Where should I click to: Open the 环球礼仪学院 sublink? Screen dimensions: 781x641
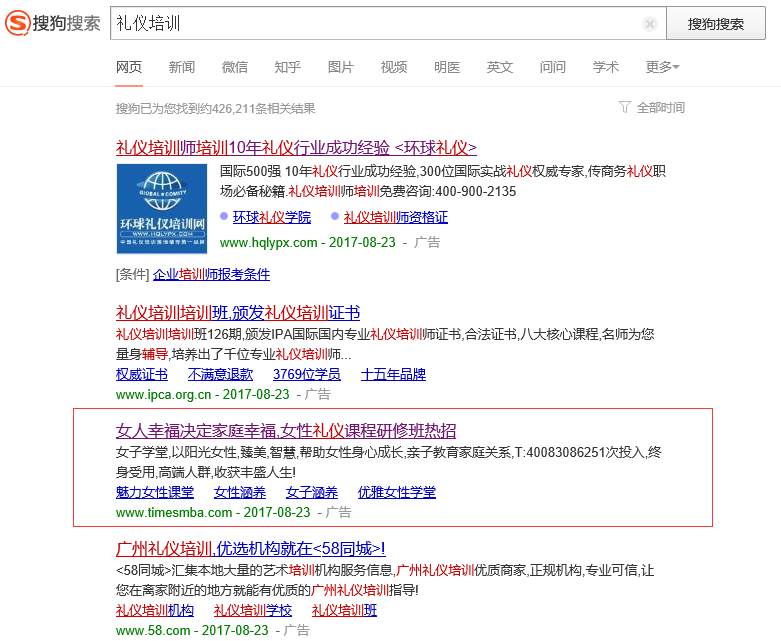tap(271, 217)
